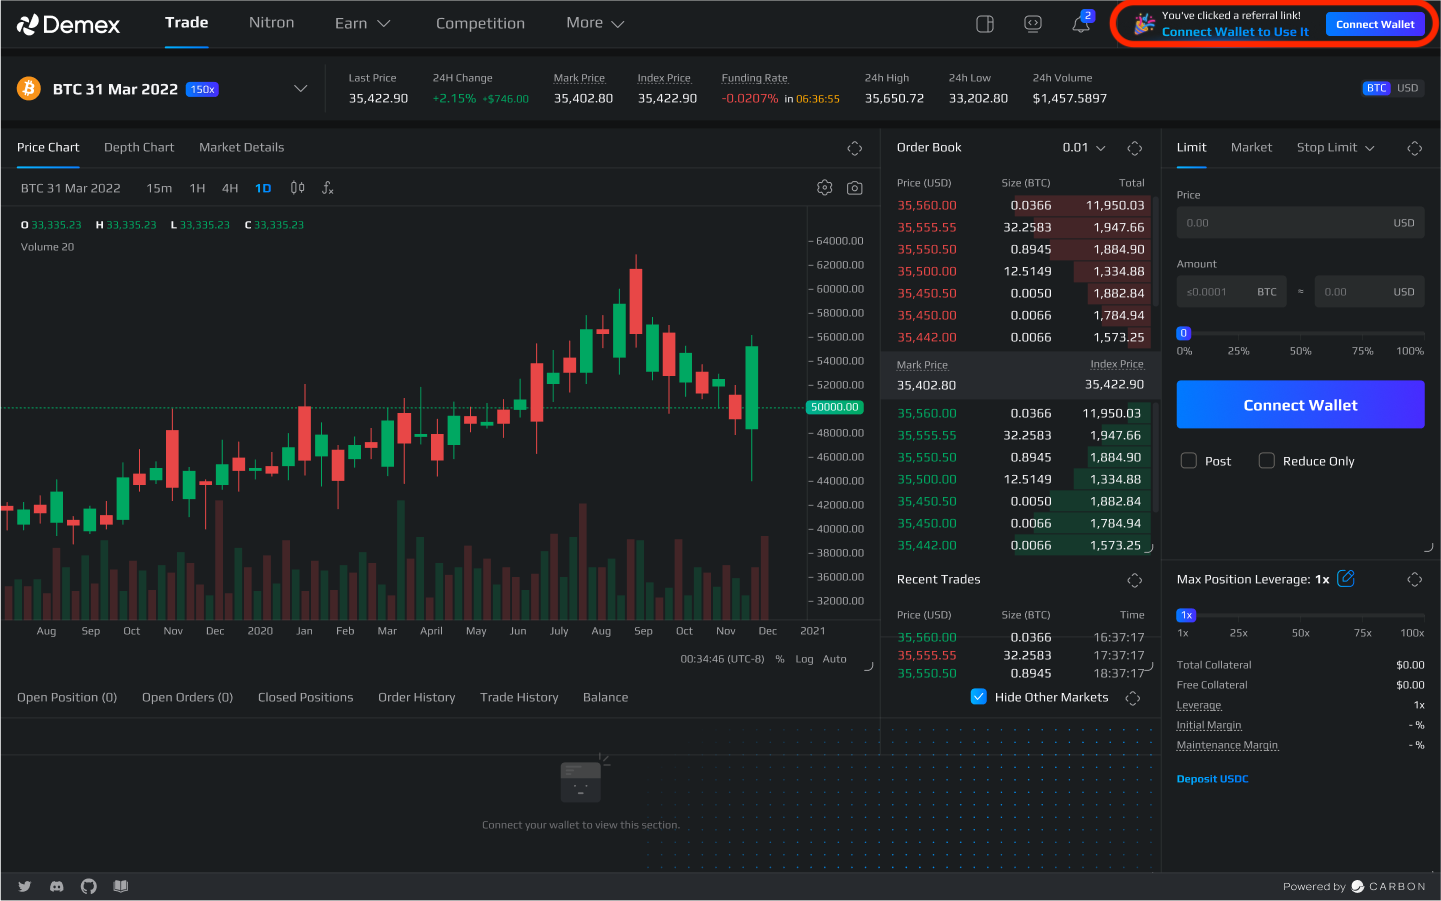Enable the Post checkbox
The width and height of the screenshot is (1441, 901).
click(x=1189, y=461)
